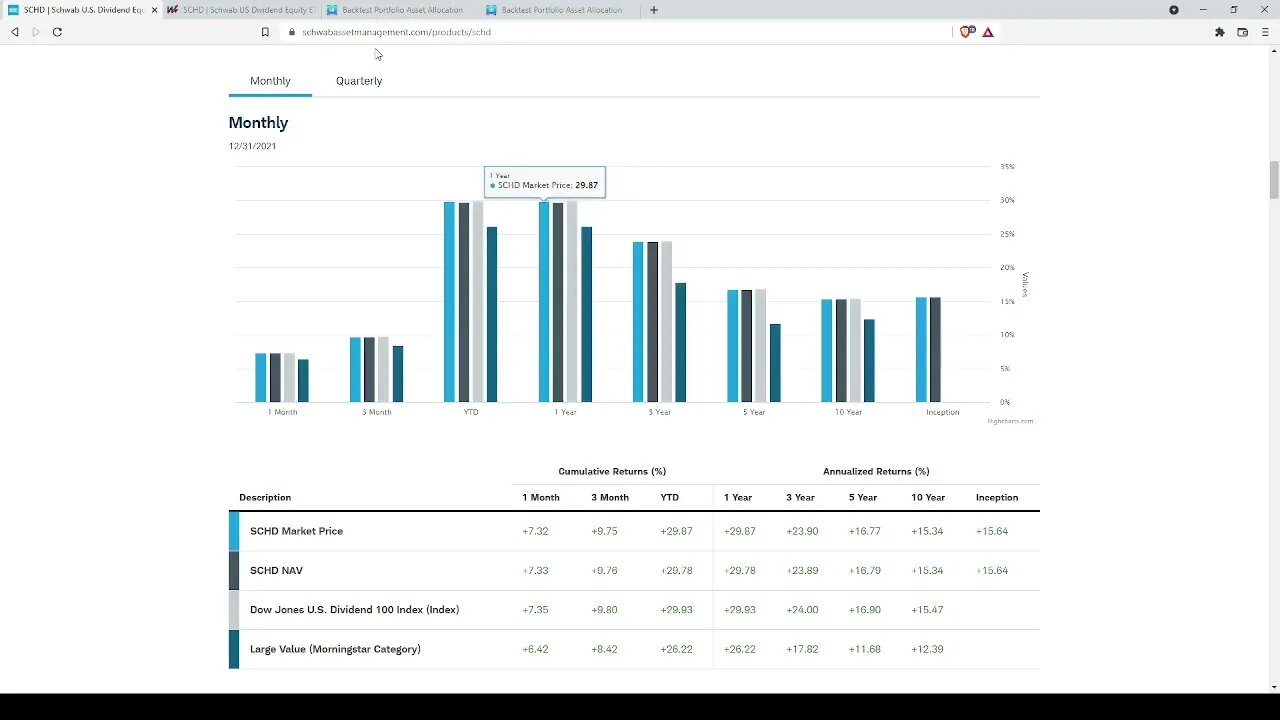Click the 1 Month column header
Screen dimensions: 1280x720
pos(541,497)
